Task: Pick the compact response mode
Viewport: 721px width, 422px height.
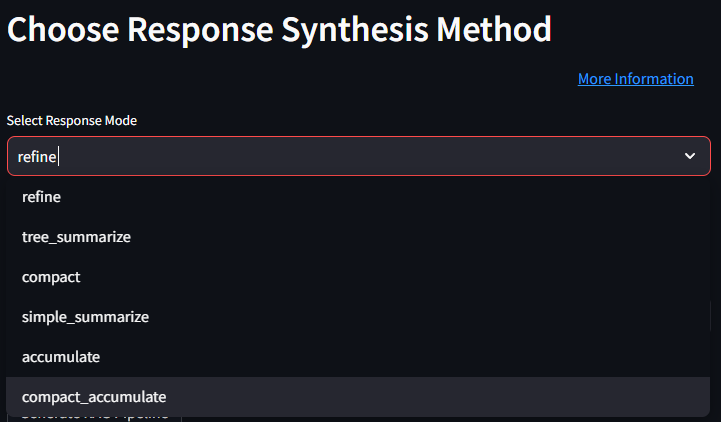Action: (x=51, y=277)
